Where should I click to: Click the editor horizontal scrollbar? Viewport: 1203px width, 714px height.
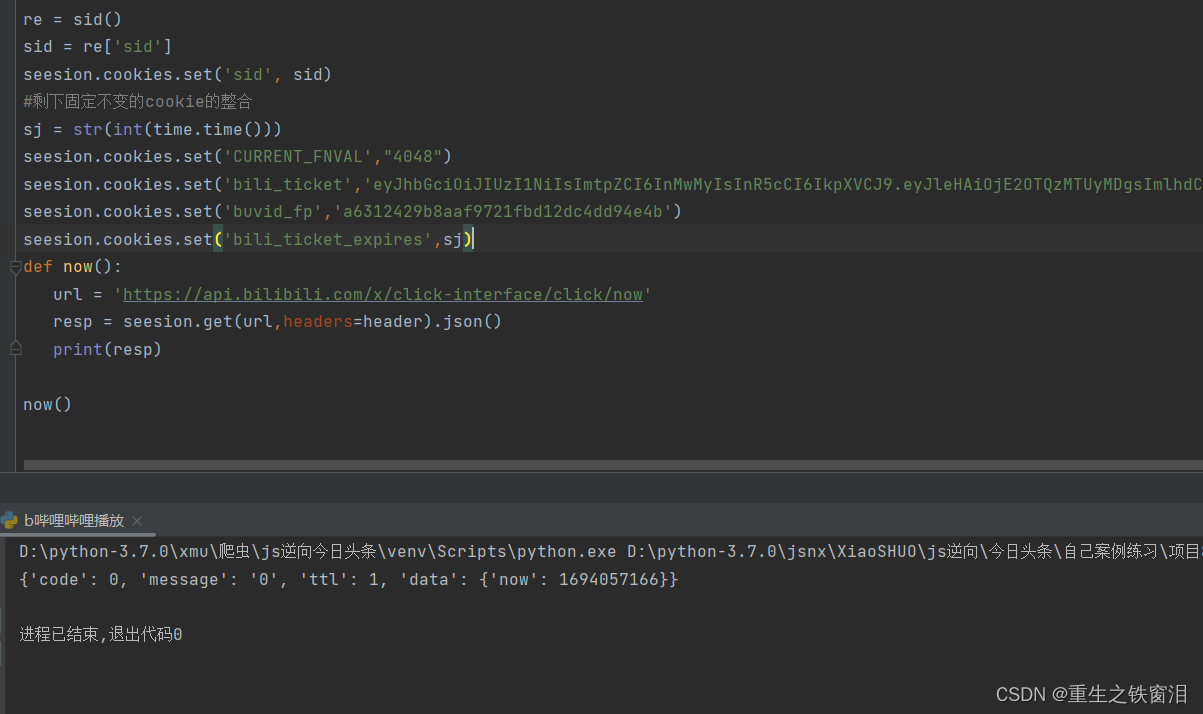click(613, 465)
